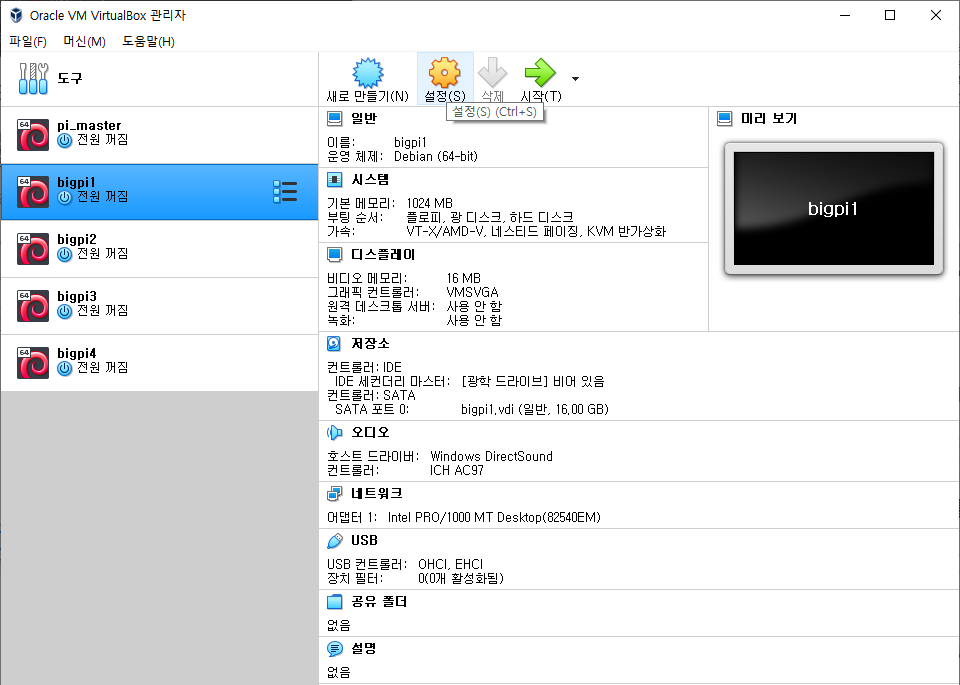Click the 새로 만들기(N) new VM icon

point(367,73)
